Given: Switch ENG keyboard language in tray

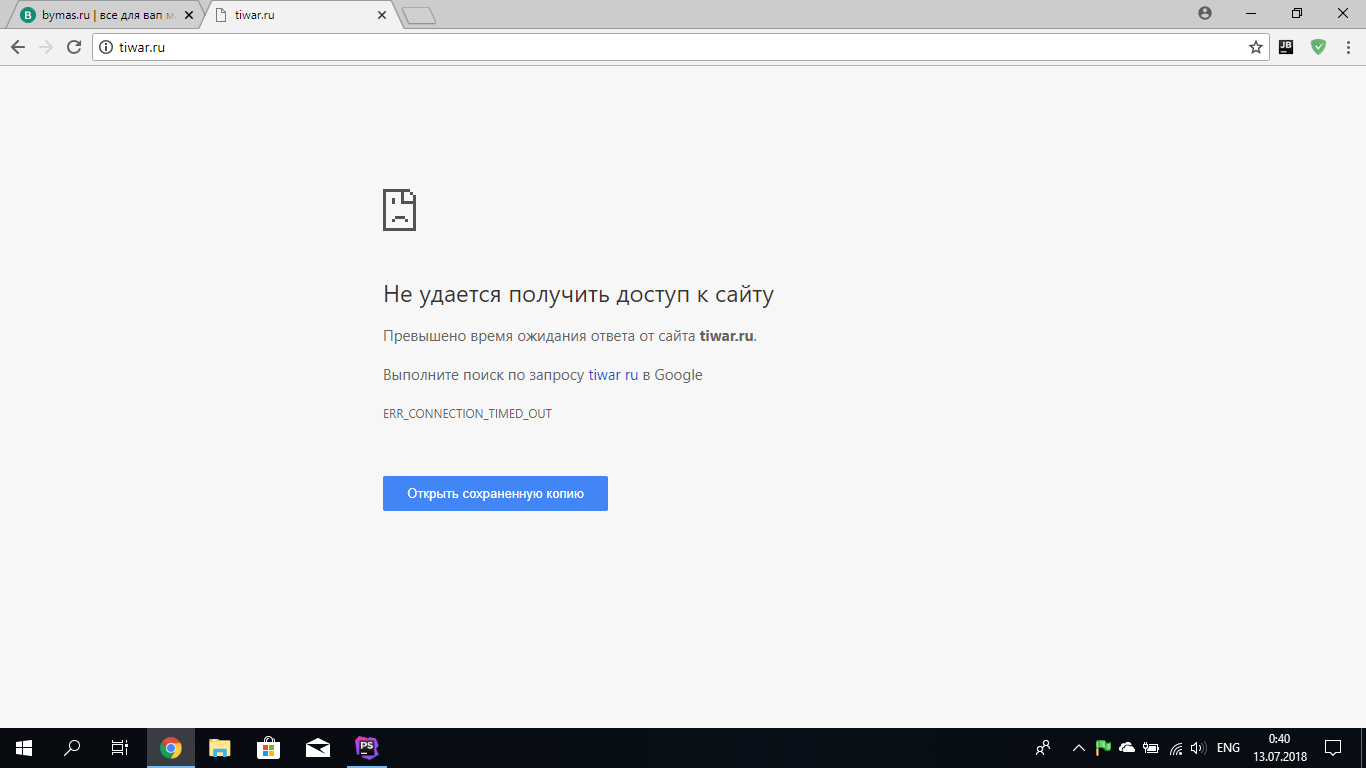Looking at the screenshot, I should (x=1228, y=748).
